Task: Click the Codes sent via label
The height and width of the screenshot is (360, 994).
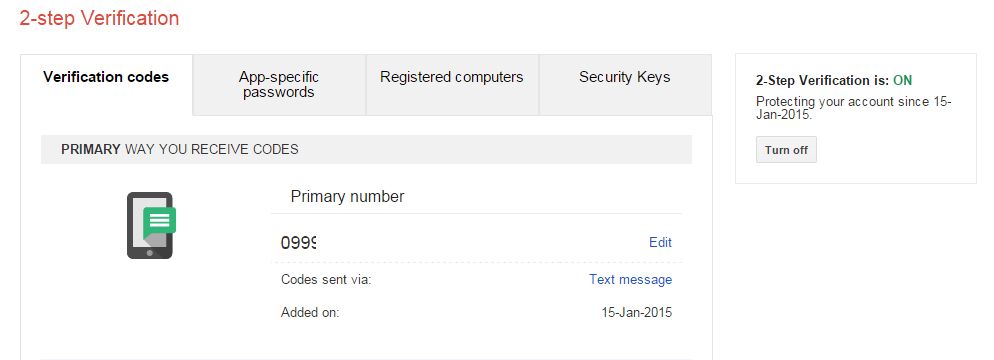Action: click(326, 280)
